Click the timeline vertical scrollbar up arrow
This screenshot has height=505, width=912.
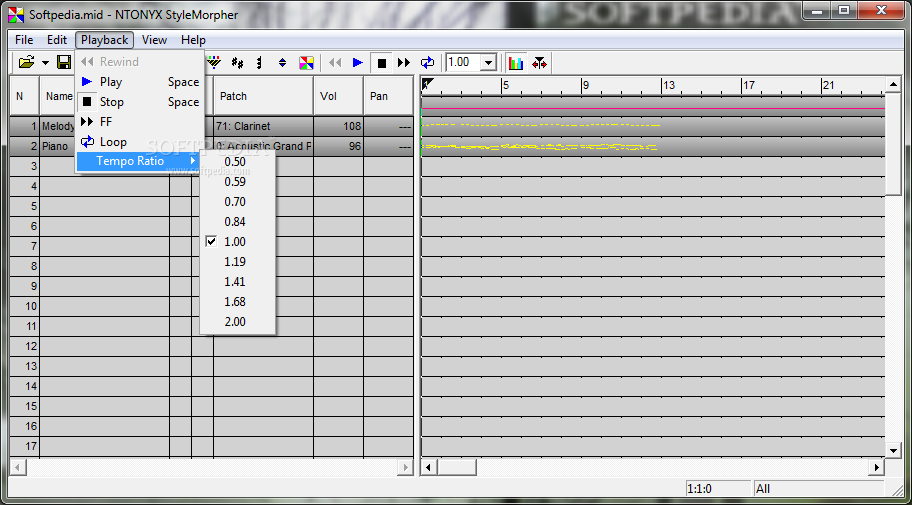(x=894, y=85)
